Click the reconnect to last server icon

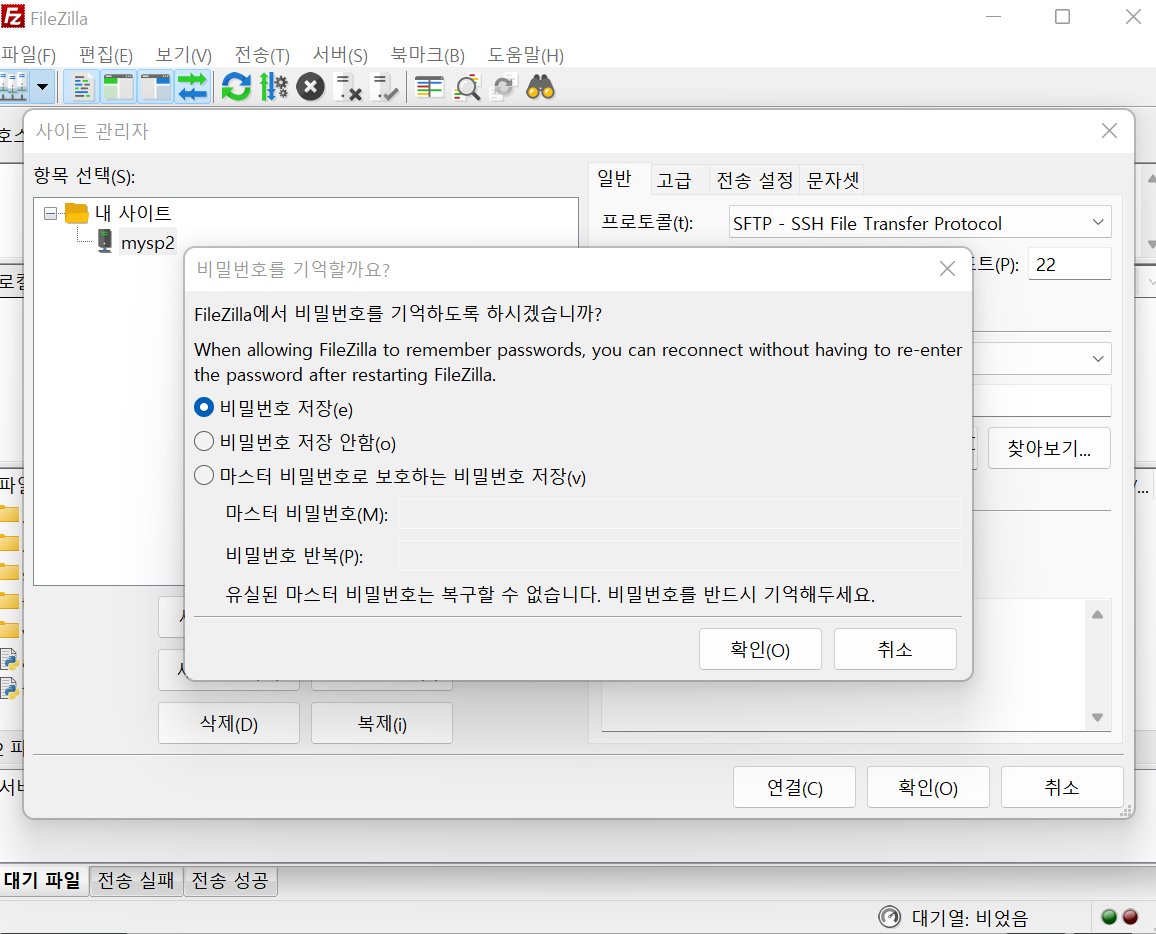click(x=385, y=87)
